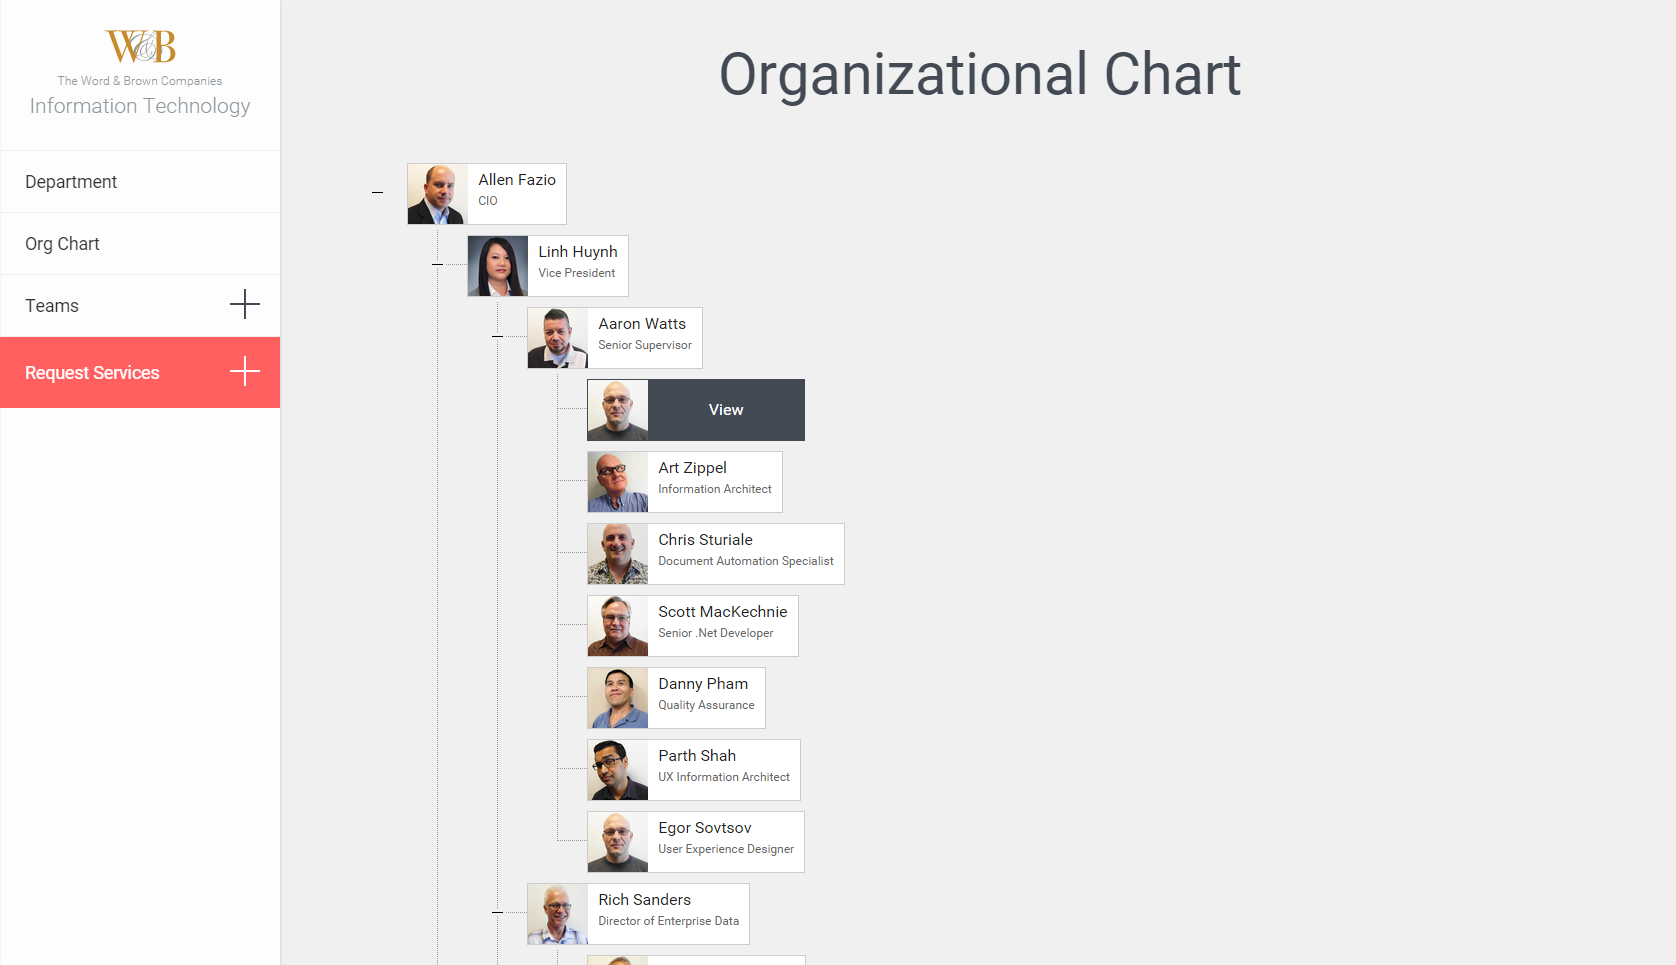Collapse Allen Fazio's org tree branch
The image size is (1676, 965).
(x=377, y=193)
